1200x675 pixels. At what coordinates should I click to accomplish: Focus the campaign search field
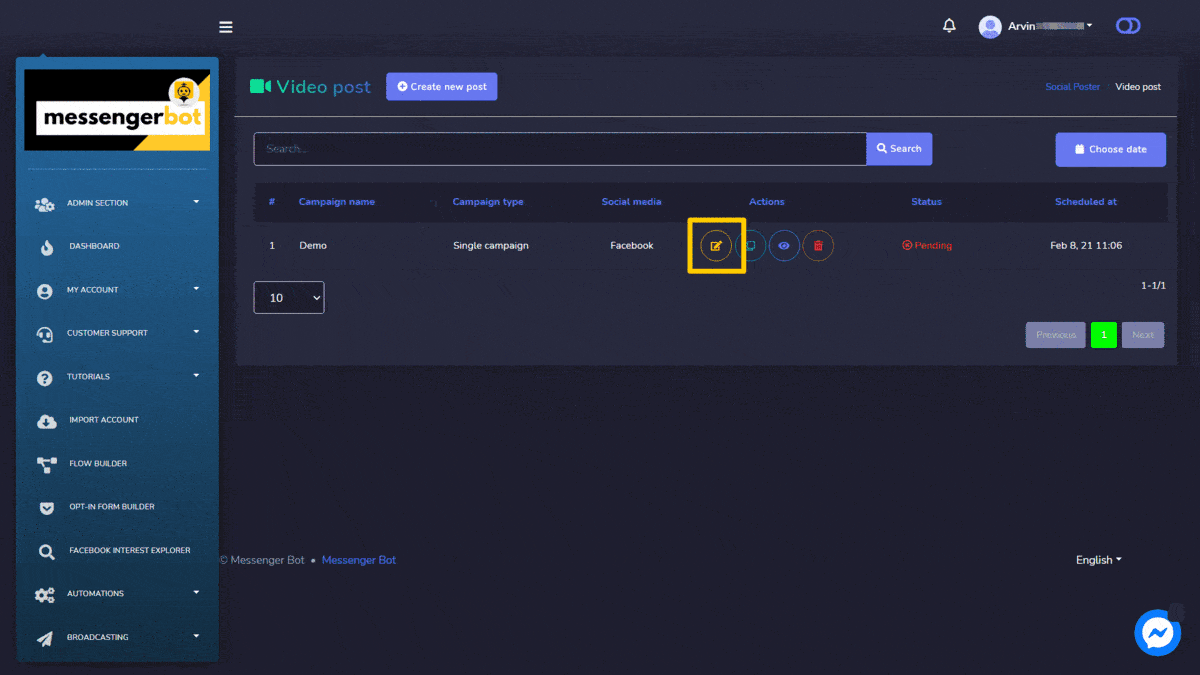pyautogui.click(x=560, y=149)
